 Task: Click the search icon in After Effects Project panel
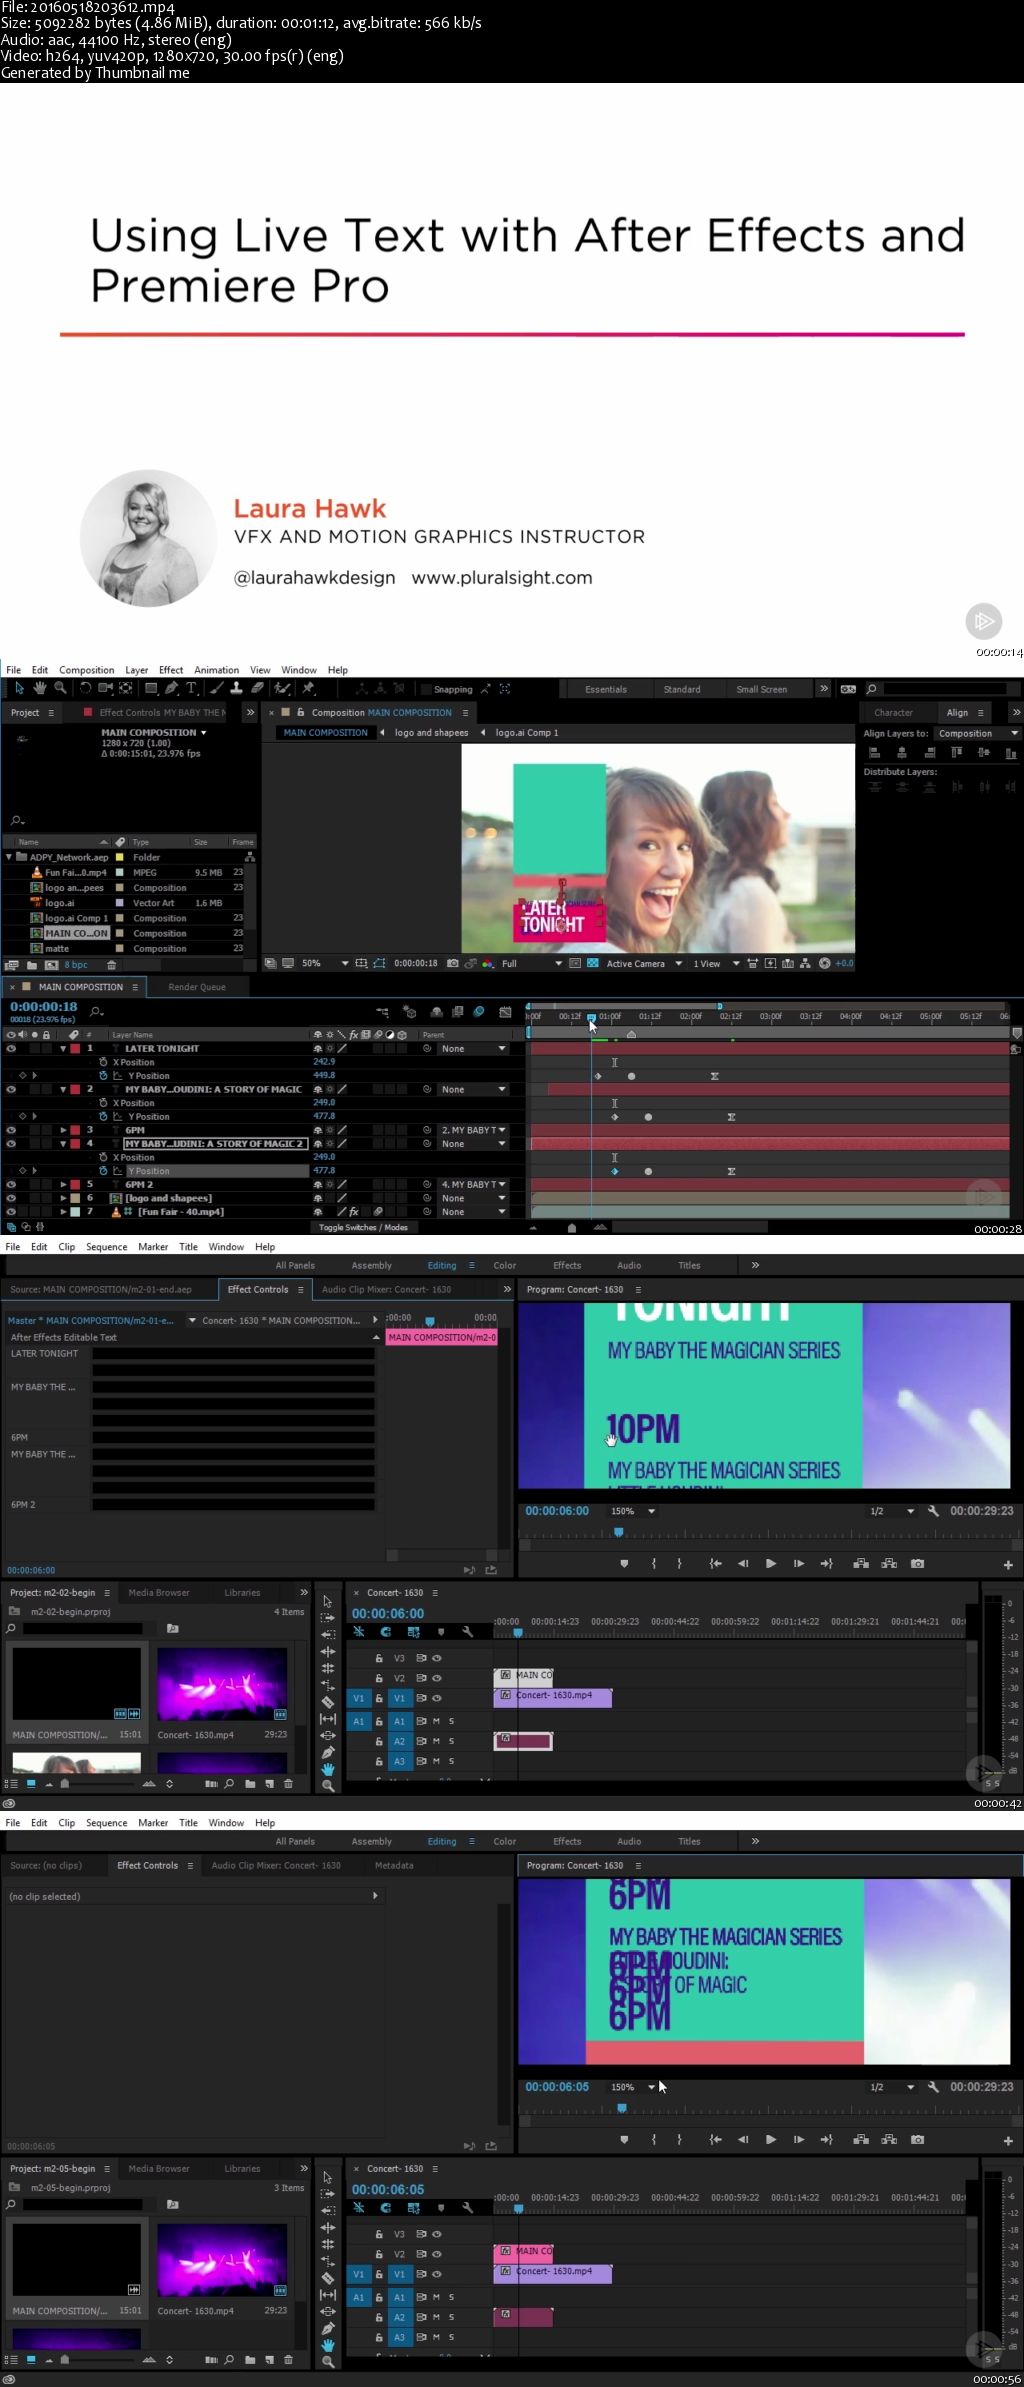point(16,820)
